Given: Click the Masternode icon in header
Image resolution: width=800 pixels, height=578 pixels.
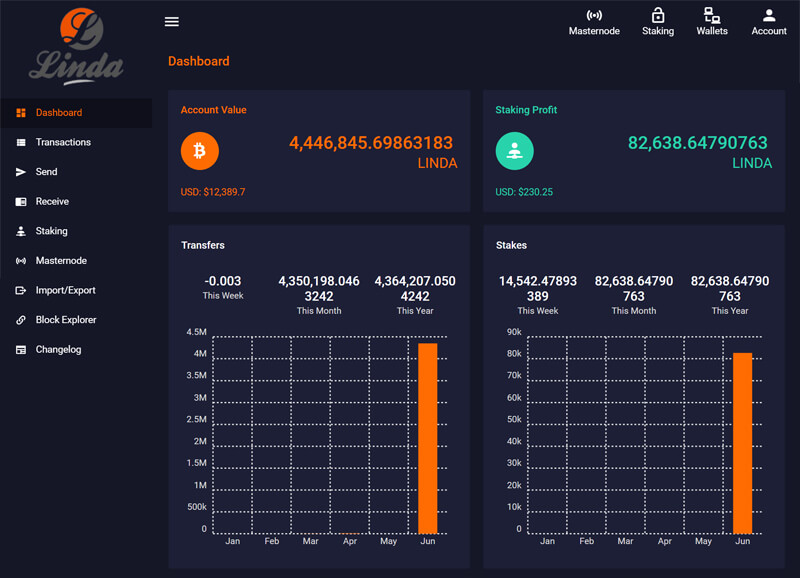Looking at the screenshot, I should coord(594,16).
